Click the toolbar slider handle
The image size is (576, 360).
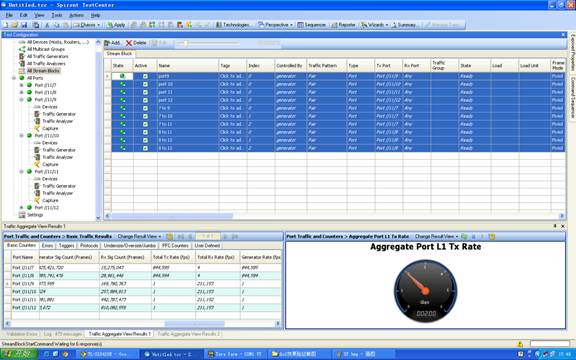click(186, 43)
